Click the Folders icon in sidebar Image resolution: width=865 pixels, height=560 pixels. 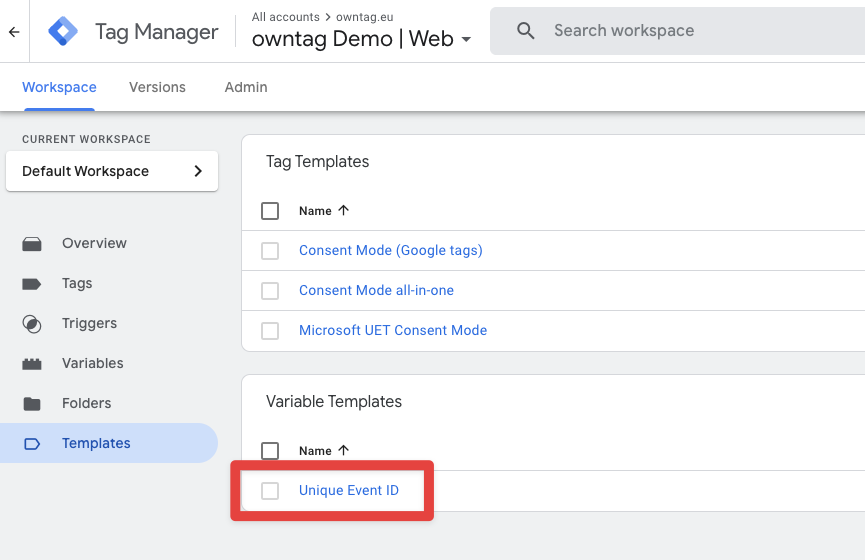tap(32, 404)
